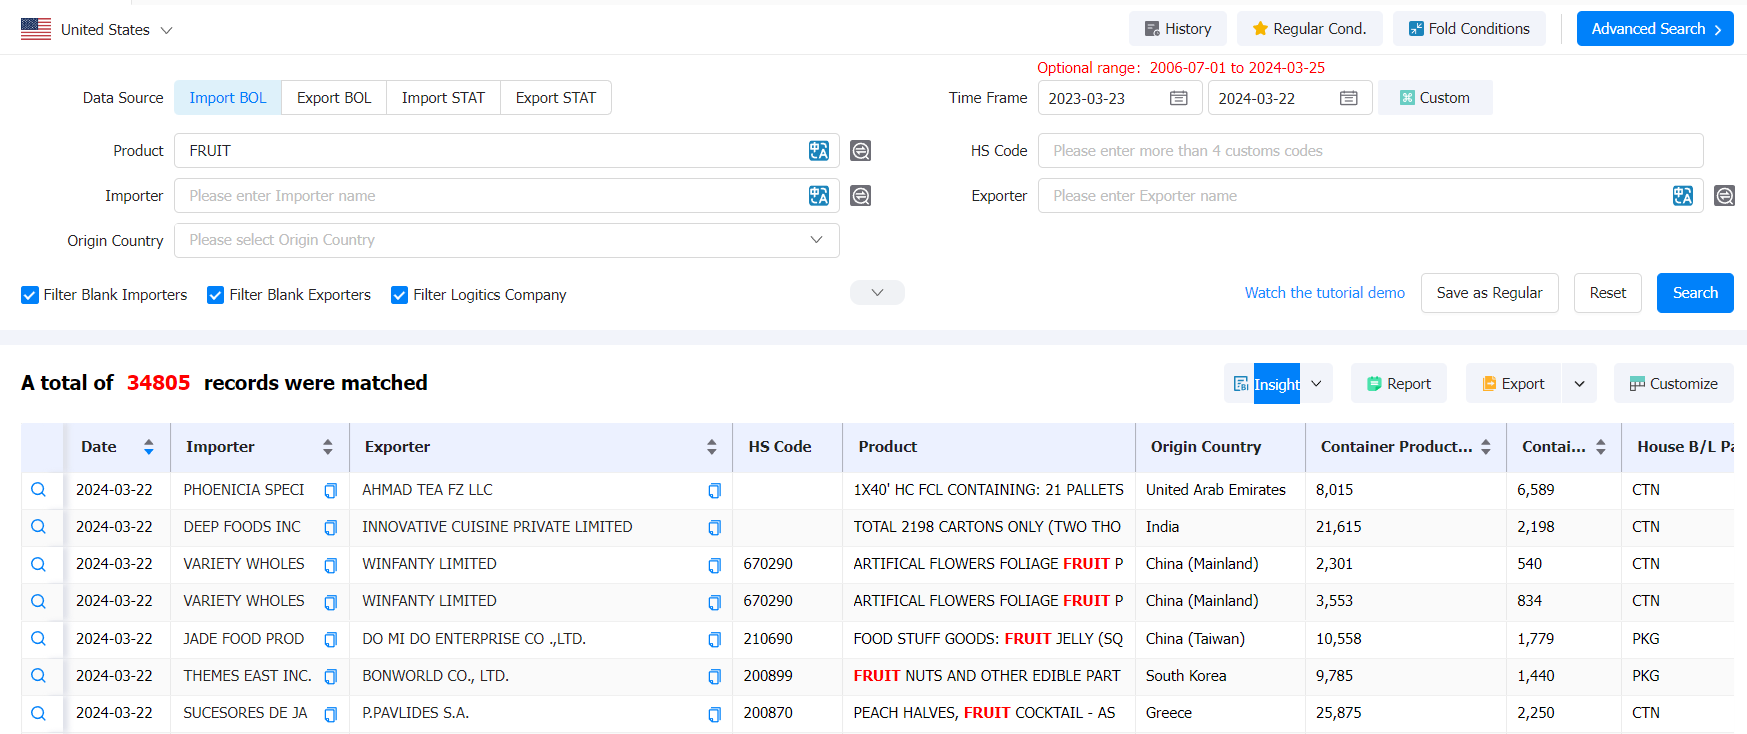Uncheck Filter Blank Importers
Viewport: 1747px width, 734px height.
tap(30, 295)
